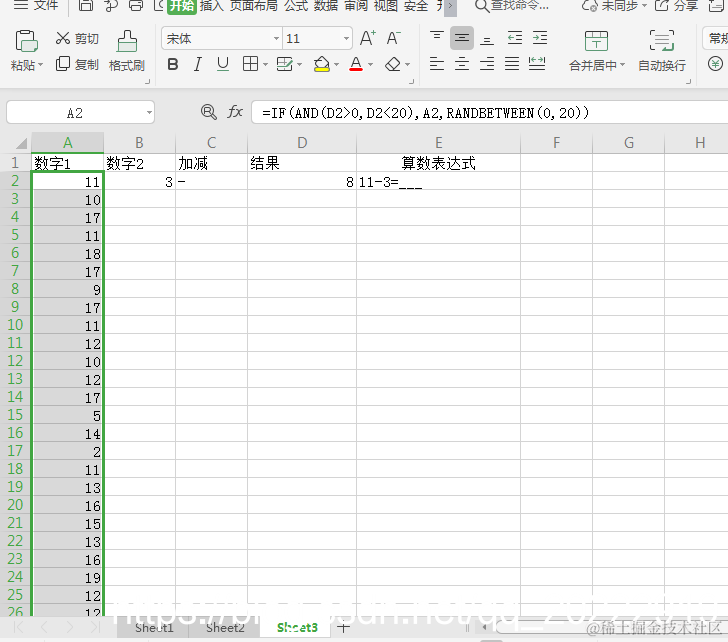Open the font color dropdown arrow
This screenshot has width=728, height=642.
[x=370, y=65]
